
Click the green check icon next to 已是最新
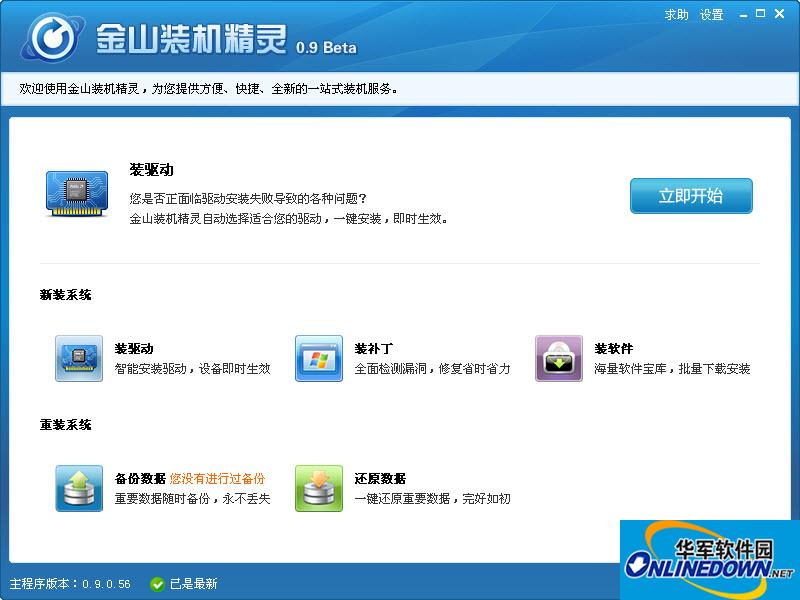point(157,584)
